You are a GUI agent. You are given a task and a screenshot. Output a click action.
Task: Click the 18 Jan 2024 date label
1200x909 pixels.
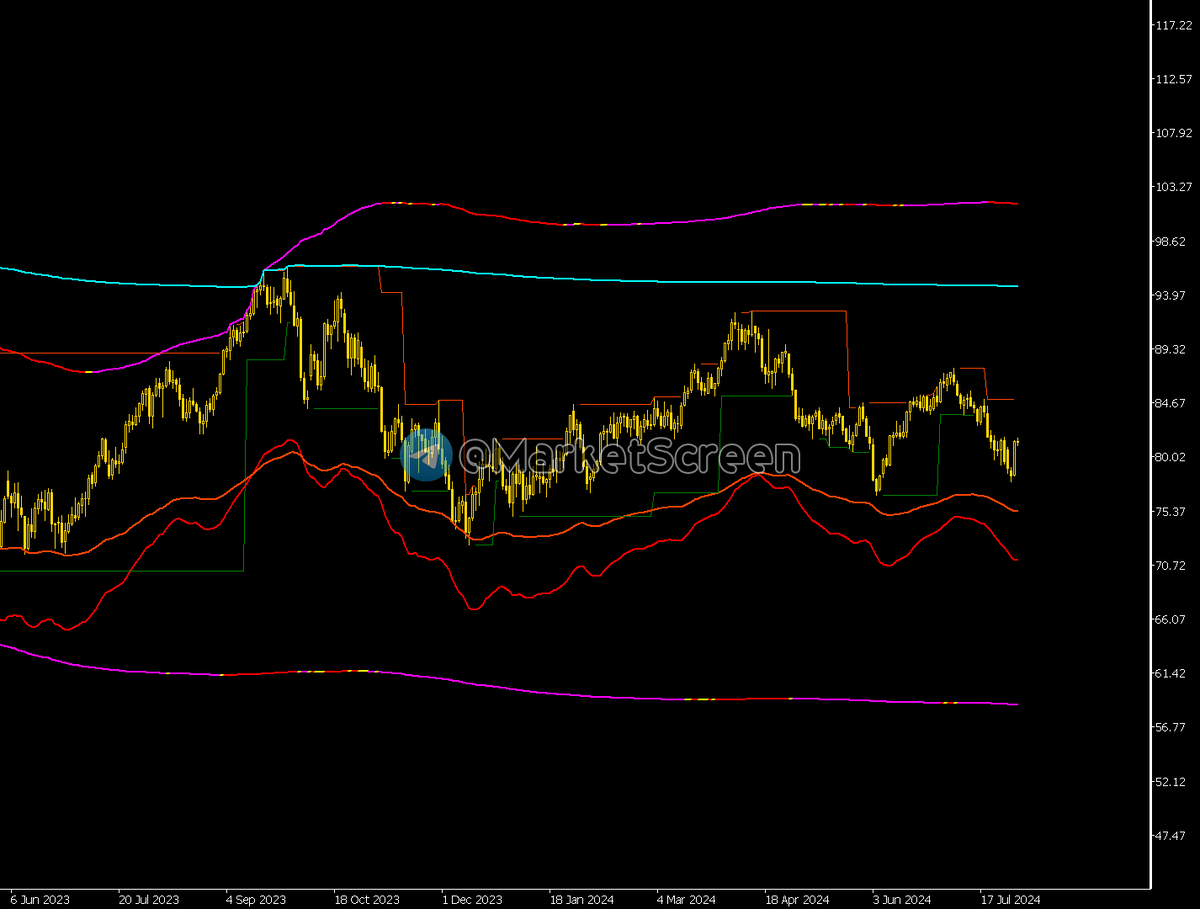582,899
